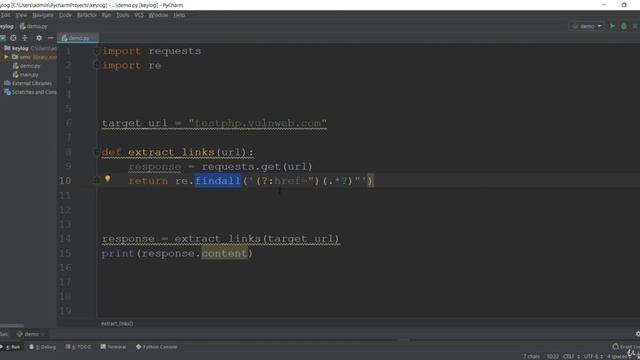Run the demo configuration with green play button
640x360 pixels.
point(612,26)
